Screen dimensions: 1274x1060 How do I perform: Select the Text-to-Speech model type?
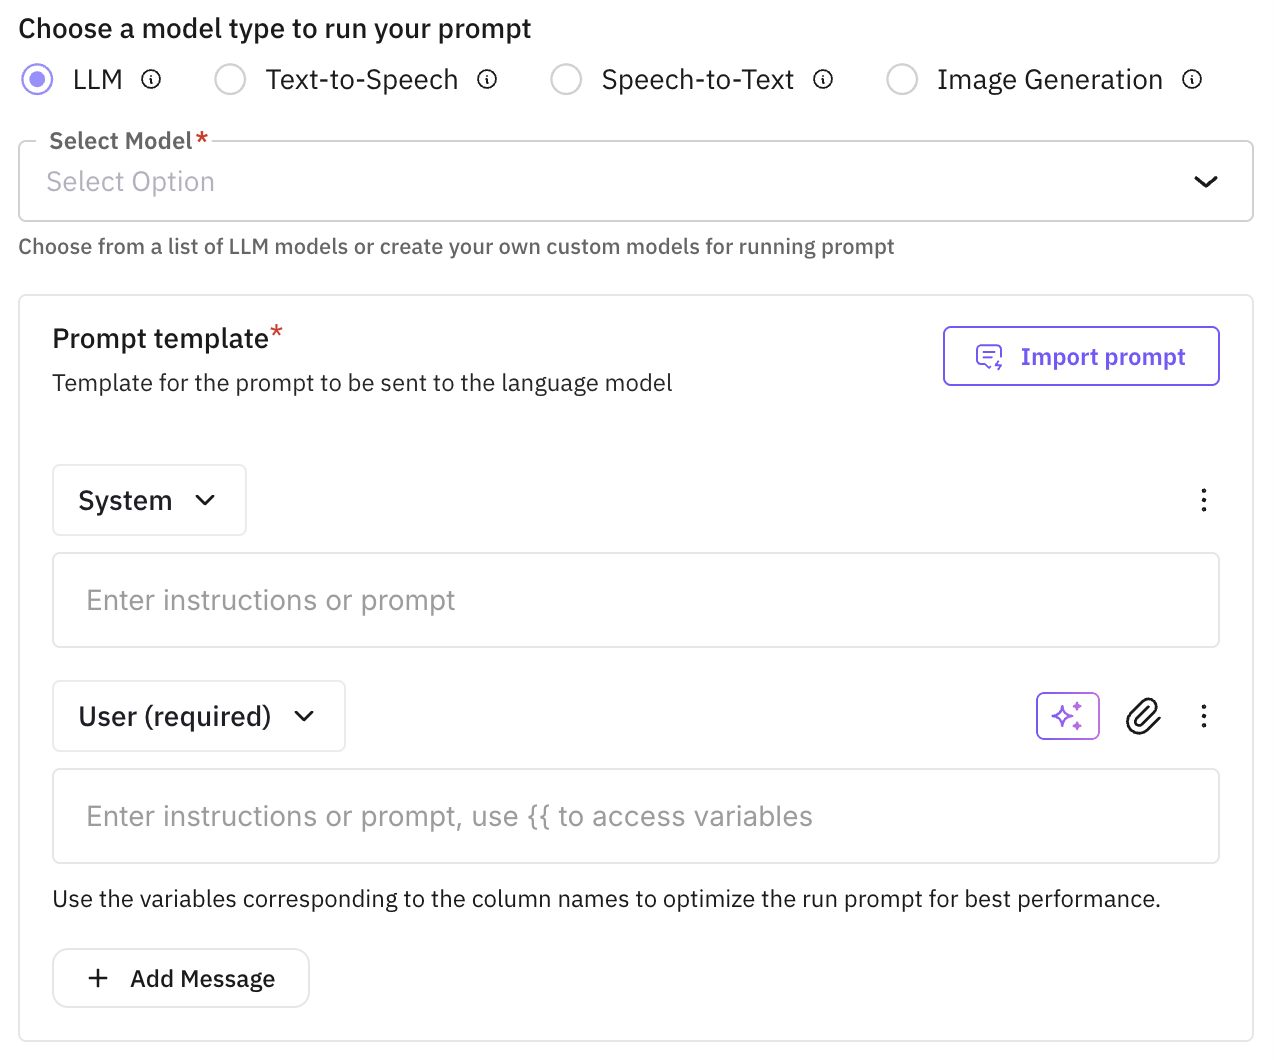pos(230,79)
